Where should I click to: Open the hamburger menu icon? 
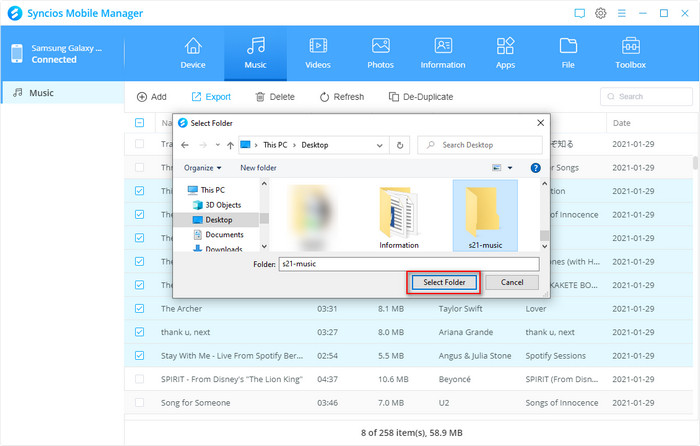pyautogui.click(x=621, y=13)
